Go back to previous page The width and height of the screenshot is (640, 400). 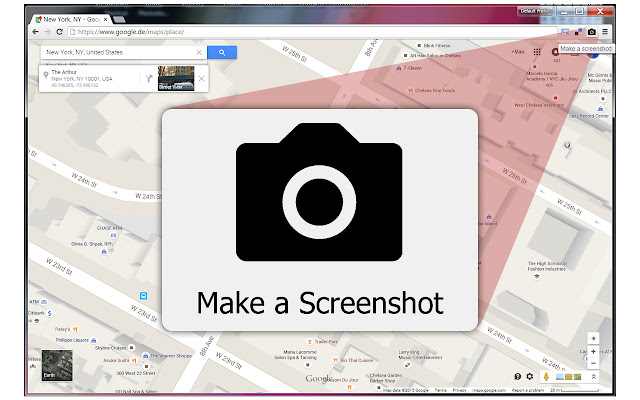[35, 32]
